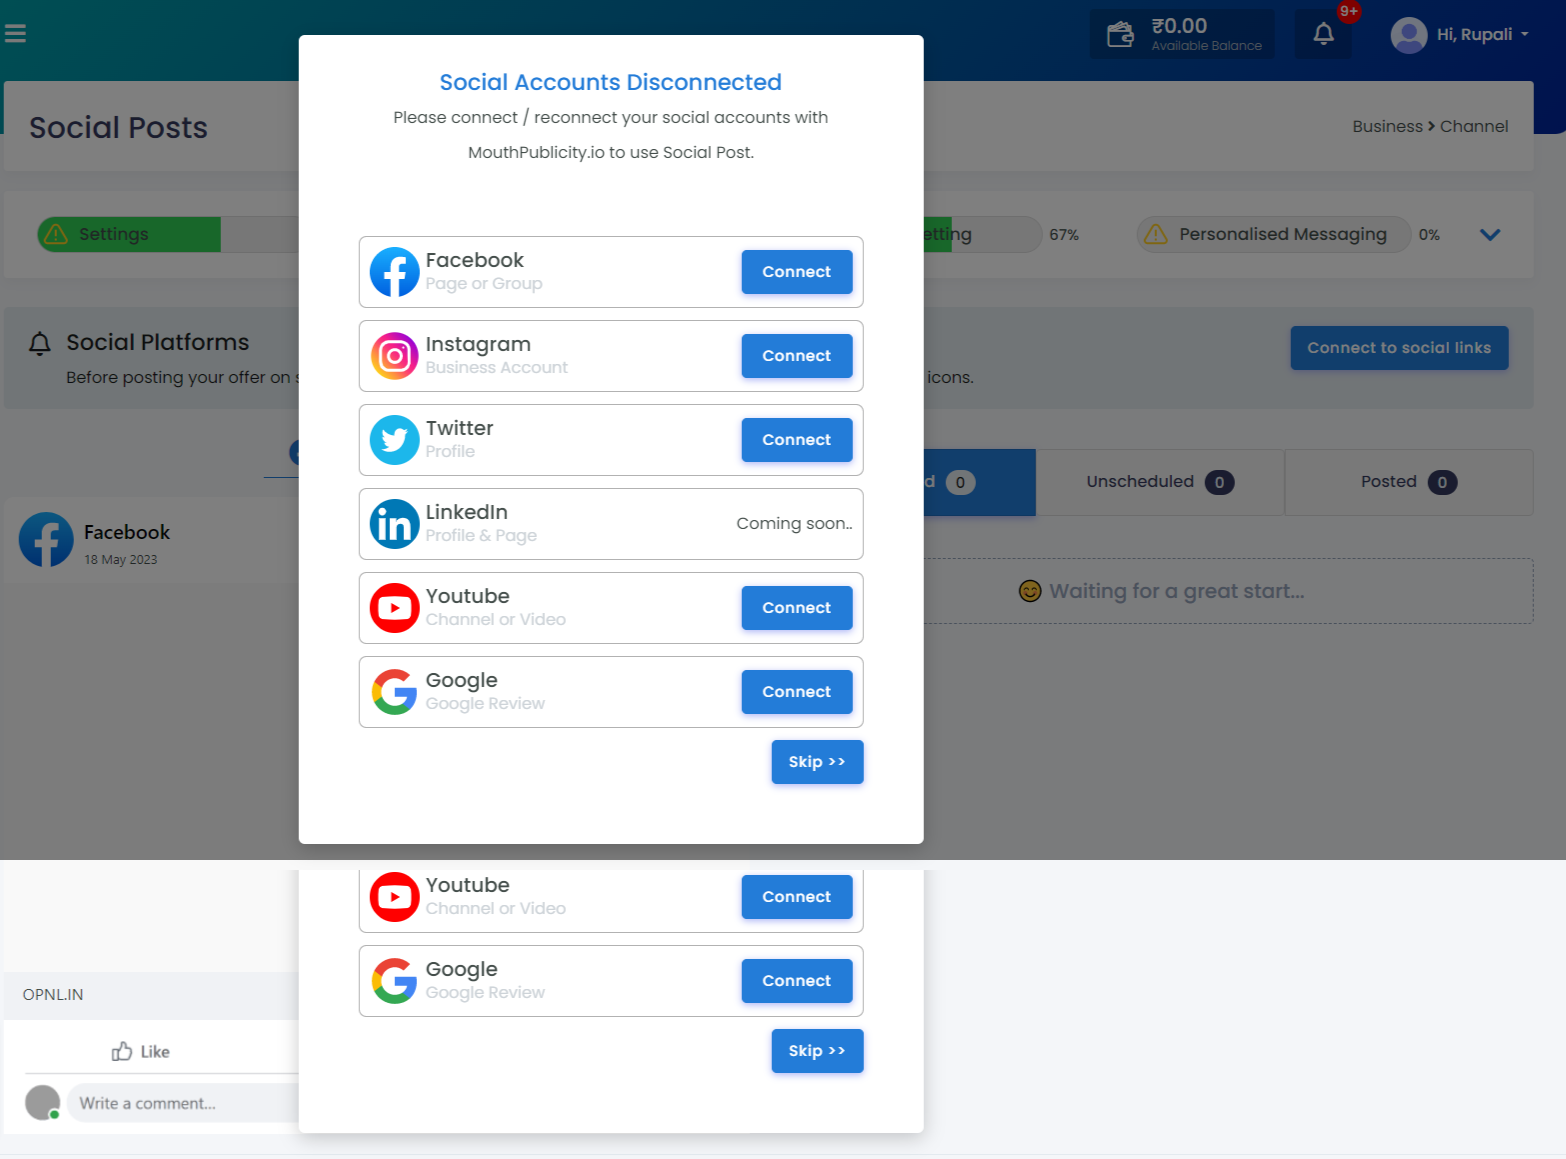Screen dimensions: 1566x1159
Task: Click the 'Available Balance' label
Action: (1207, 46)
